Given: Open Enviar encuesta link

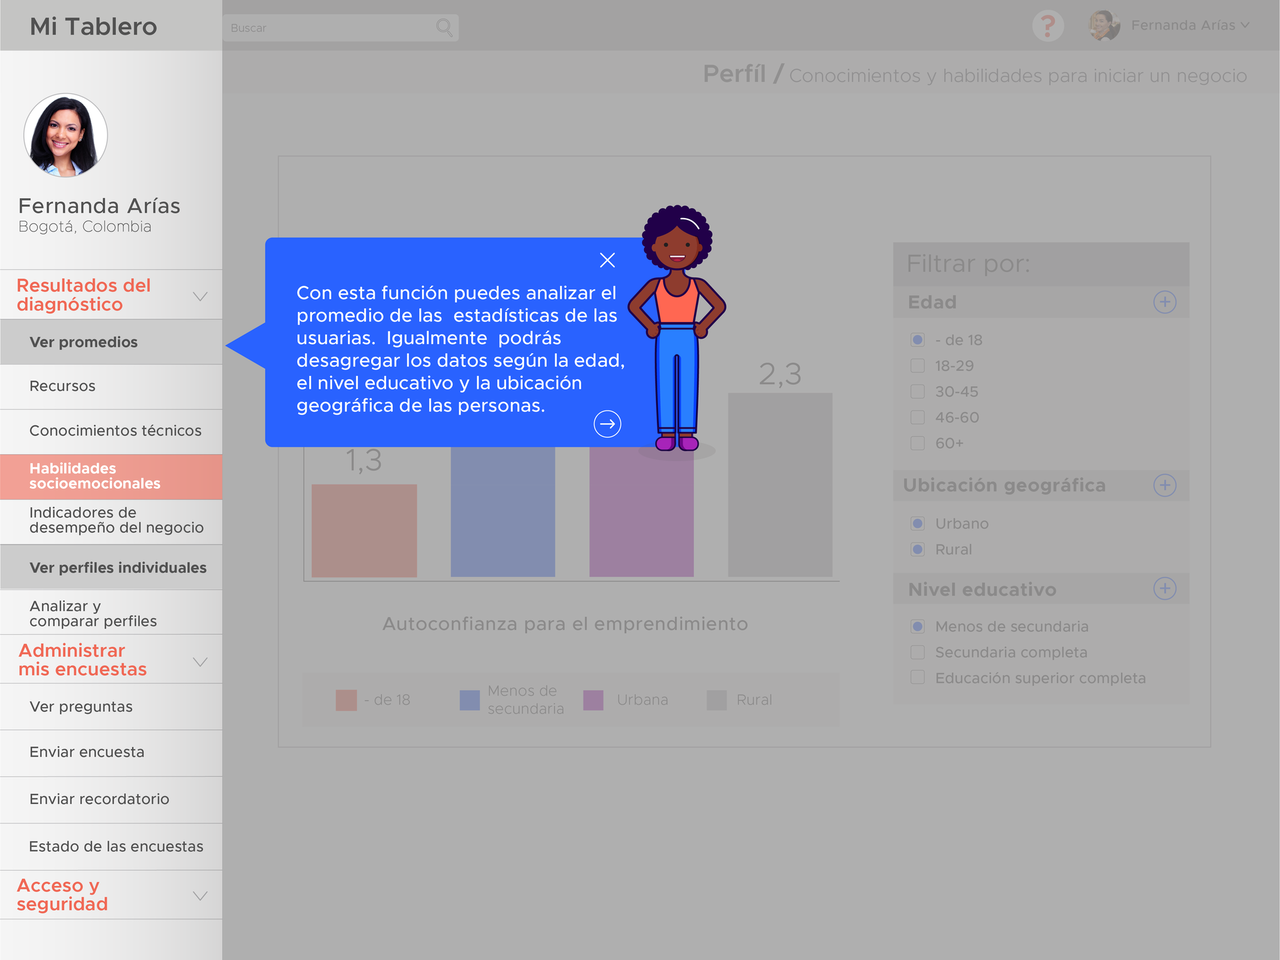Looking at the screenshot, I should 87,752.
